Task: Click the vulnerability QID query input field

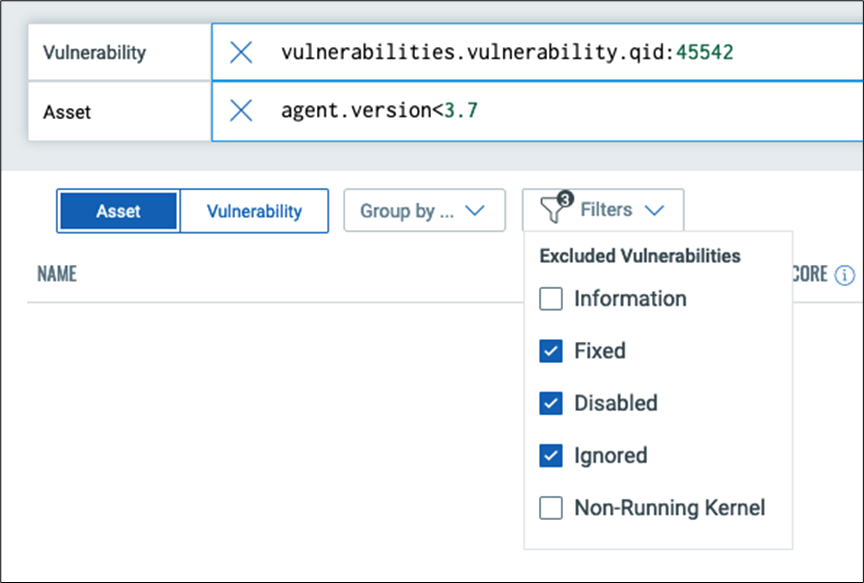Action: click(500, 52)
